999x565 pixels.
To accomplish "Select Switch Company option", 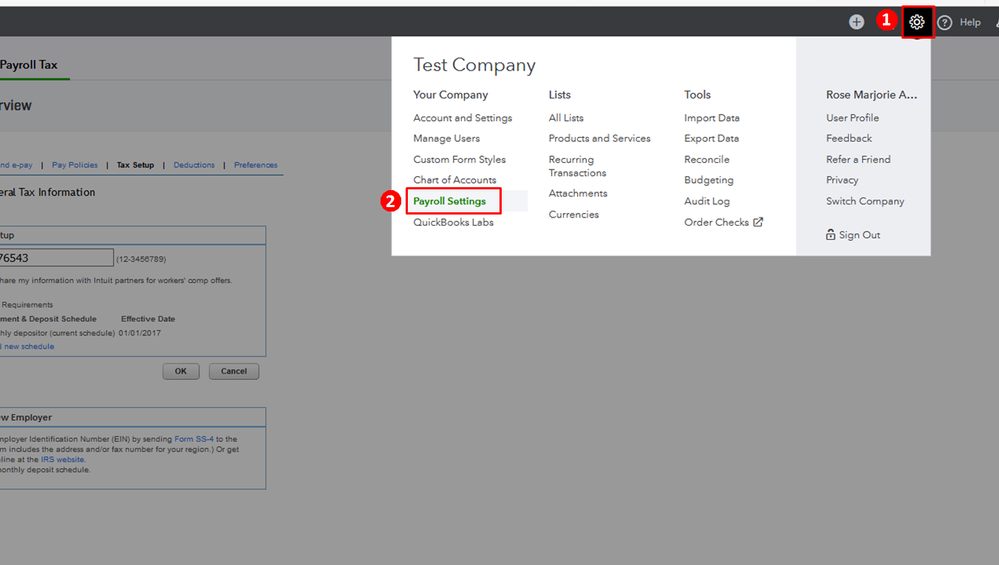I will click(865, 201).
